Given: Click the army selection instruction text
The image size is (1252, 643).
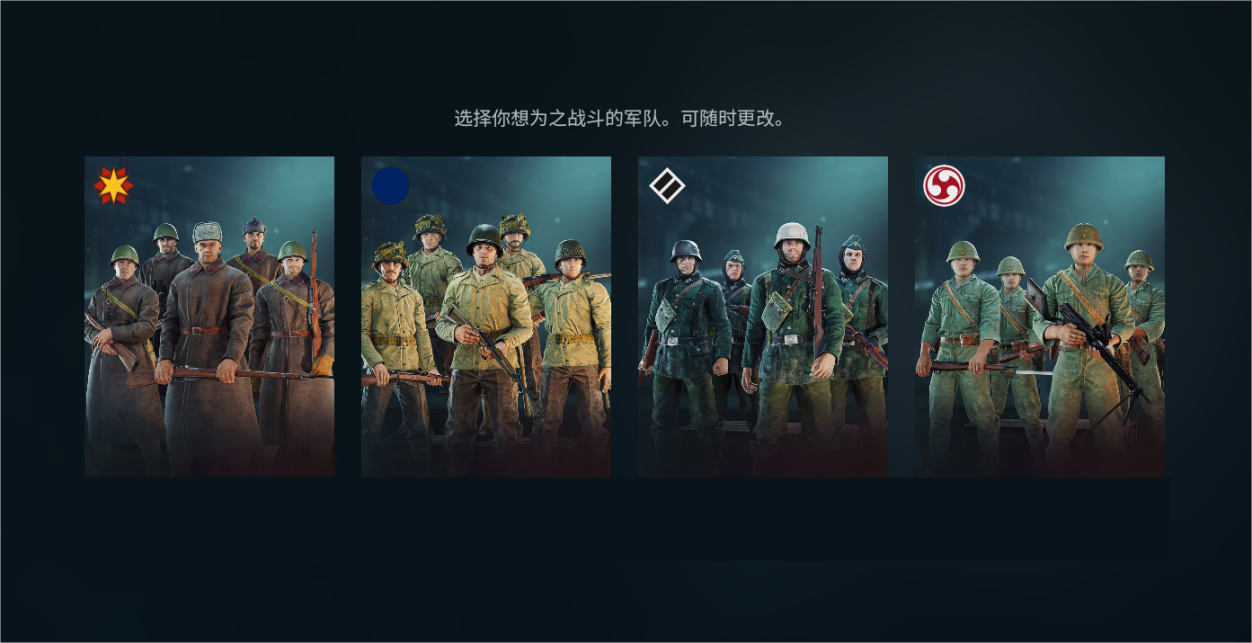Looking at the screenshot, I should point(621,118).
